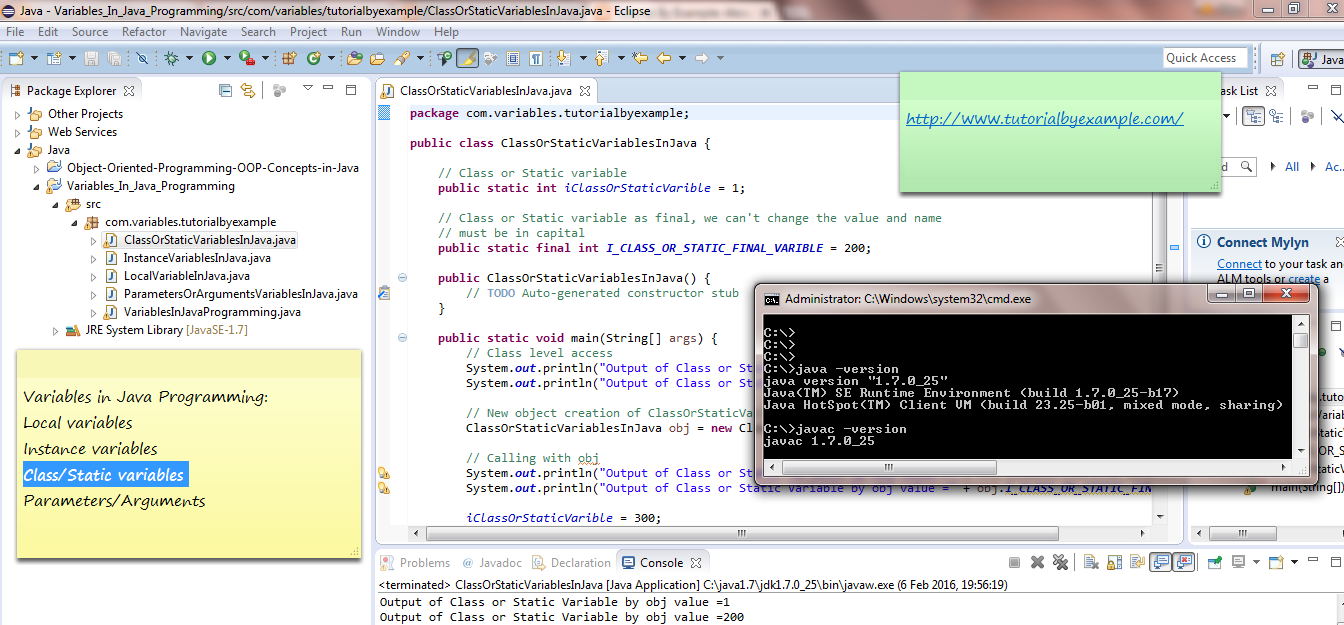
Task: Open the Window menu
Action: (398, 32)
